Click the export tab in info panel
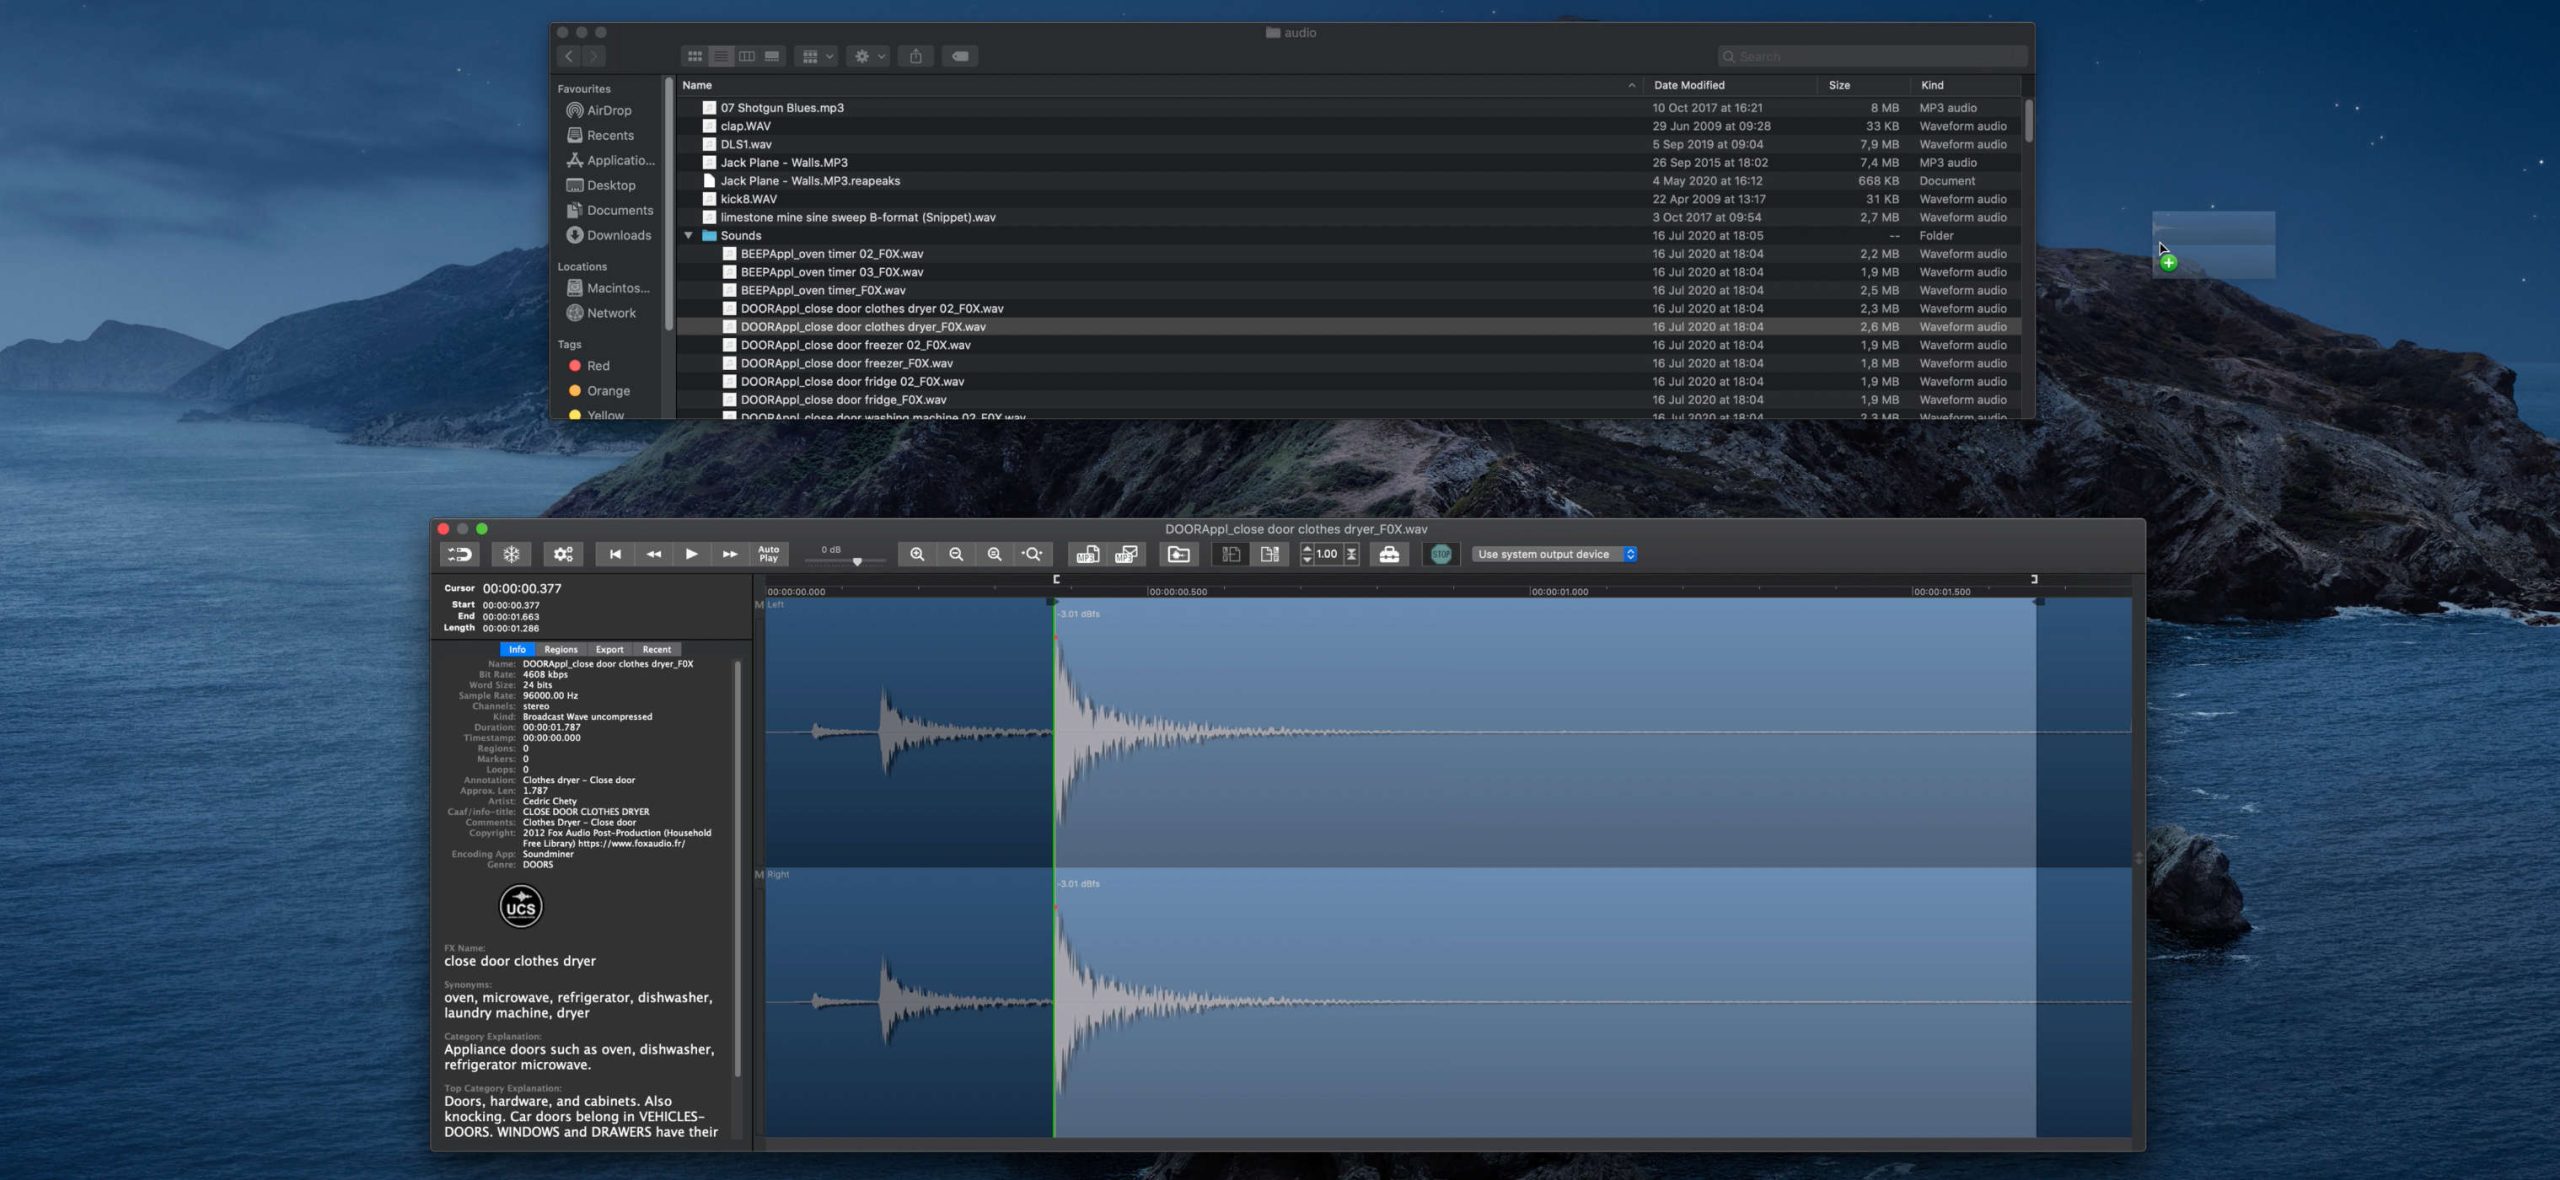The image size is (2560, 1180). 606,648
